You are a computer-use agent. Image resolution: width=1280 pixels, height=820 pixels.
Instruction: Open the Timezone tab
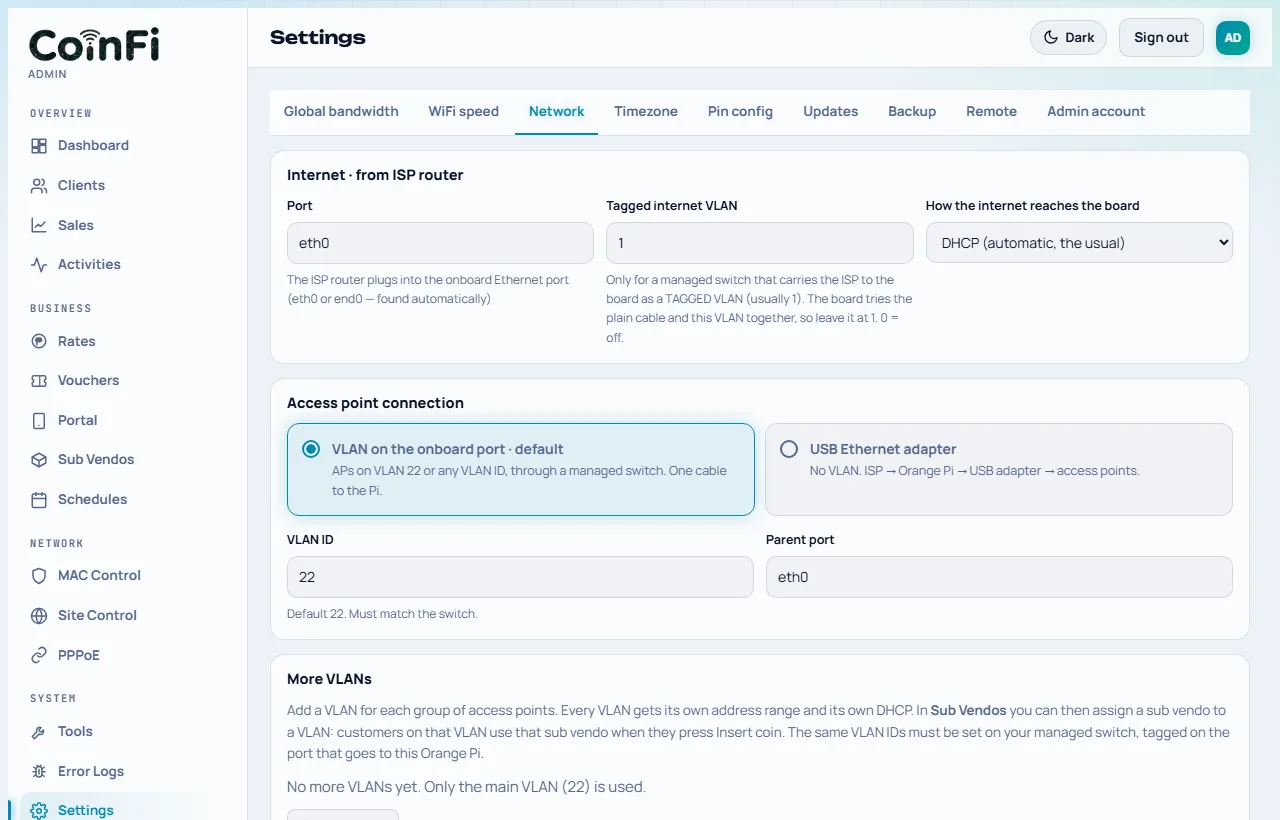coord(646,111)
